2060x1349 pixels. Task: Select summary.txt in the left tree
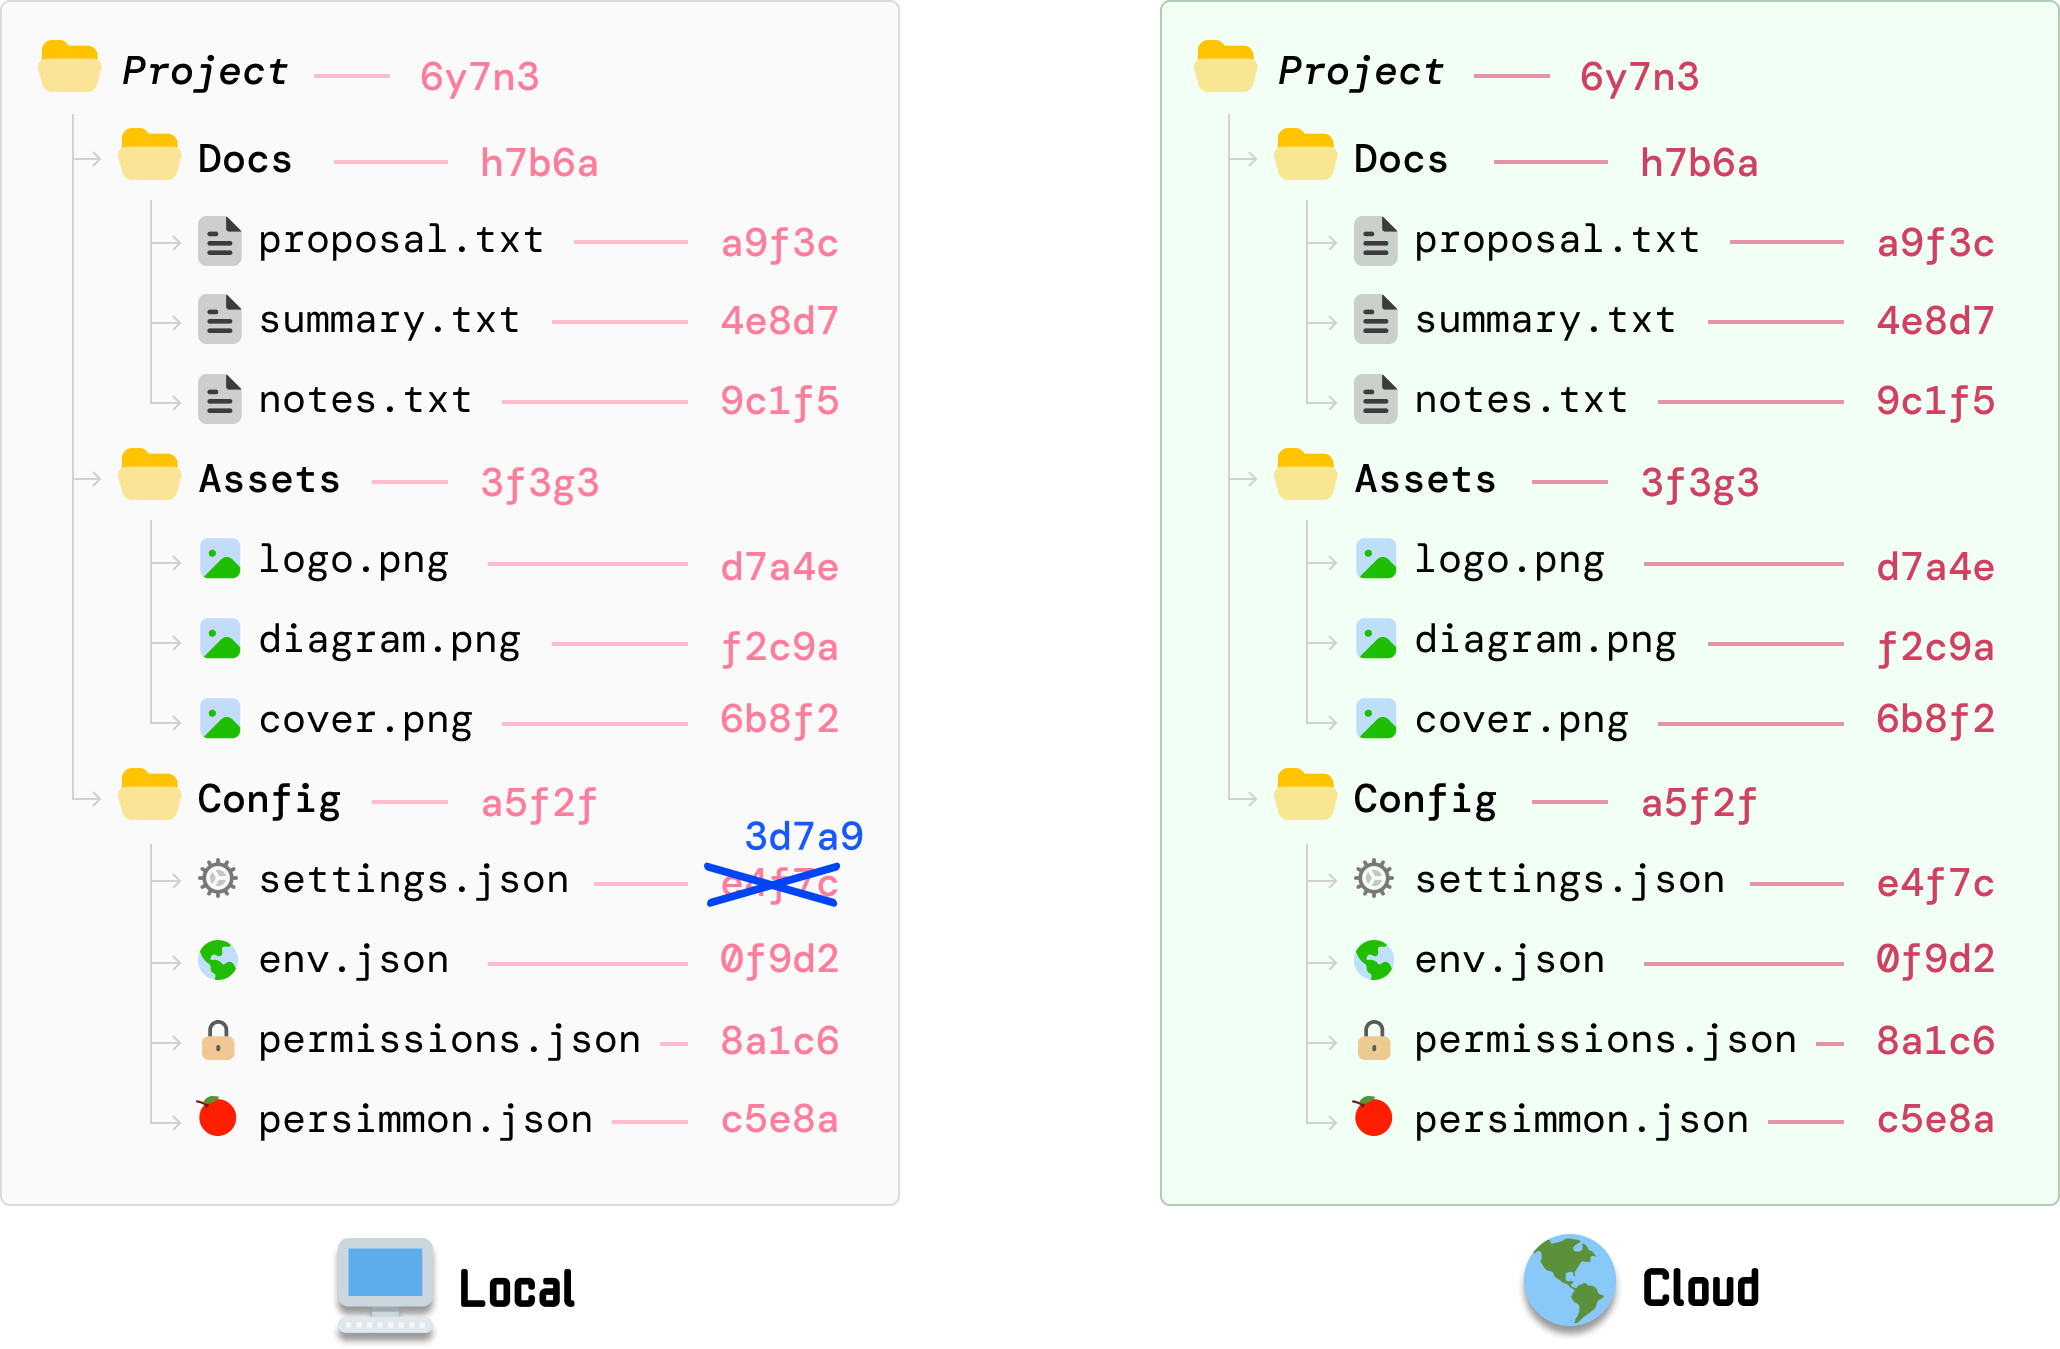pos(389,321)
